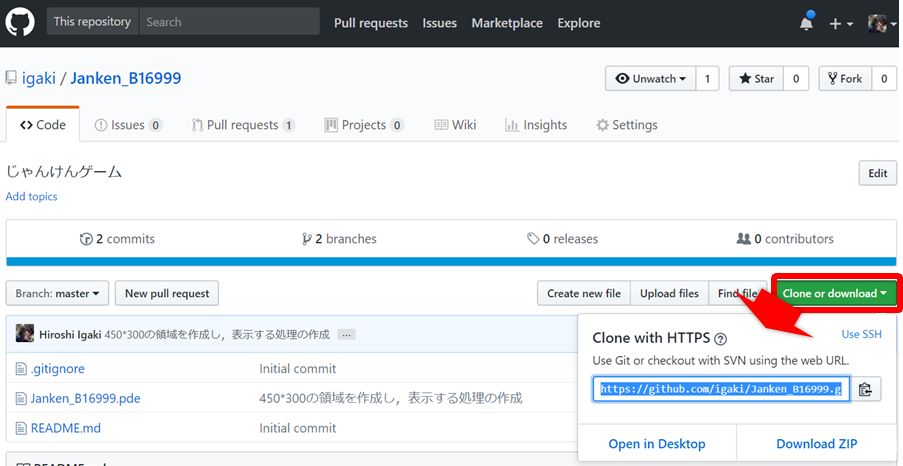Click Open in Desktop

pos(657,444)
